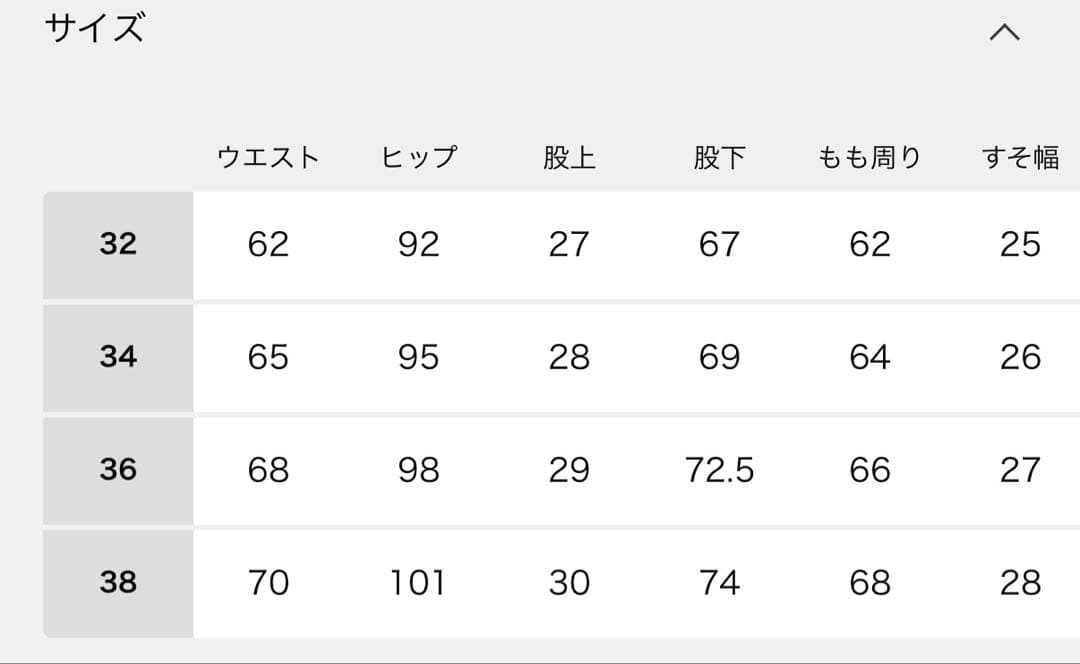
Task: Expand size details for row 32
Action: 117,245
